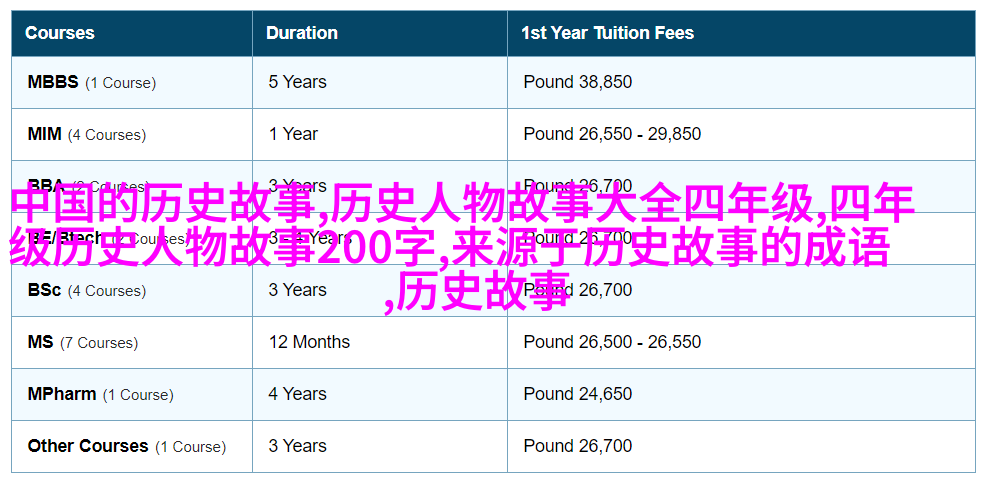Click the (7 Courses) count text
The image size is (984, 483).
point(99,343)
